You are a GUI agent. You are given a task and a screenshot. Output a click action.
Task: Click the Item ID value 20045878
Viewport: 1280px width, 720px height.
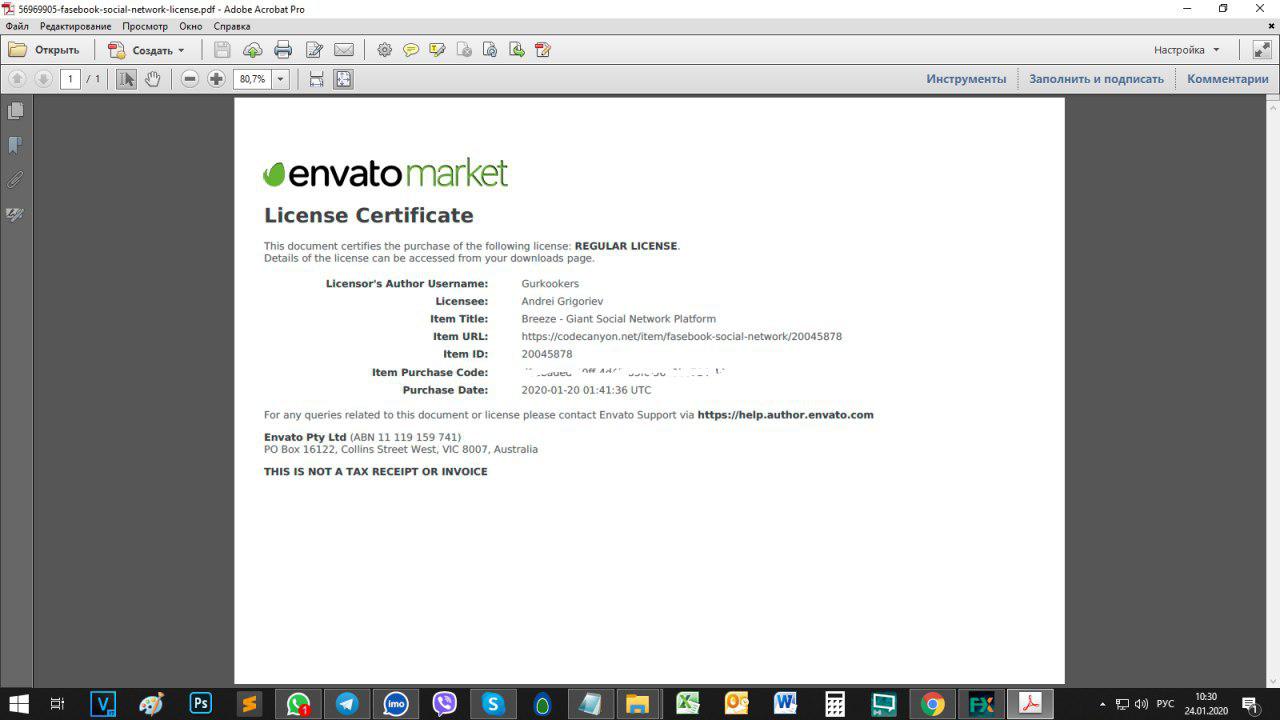[547, 354]
